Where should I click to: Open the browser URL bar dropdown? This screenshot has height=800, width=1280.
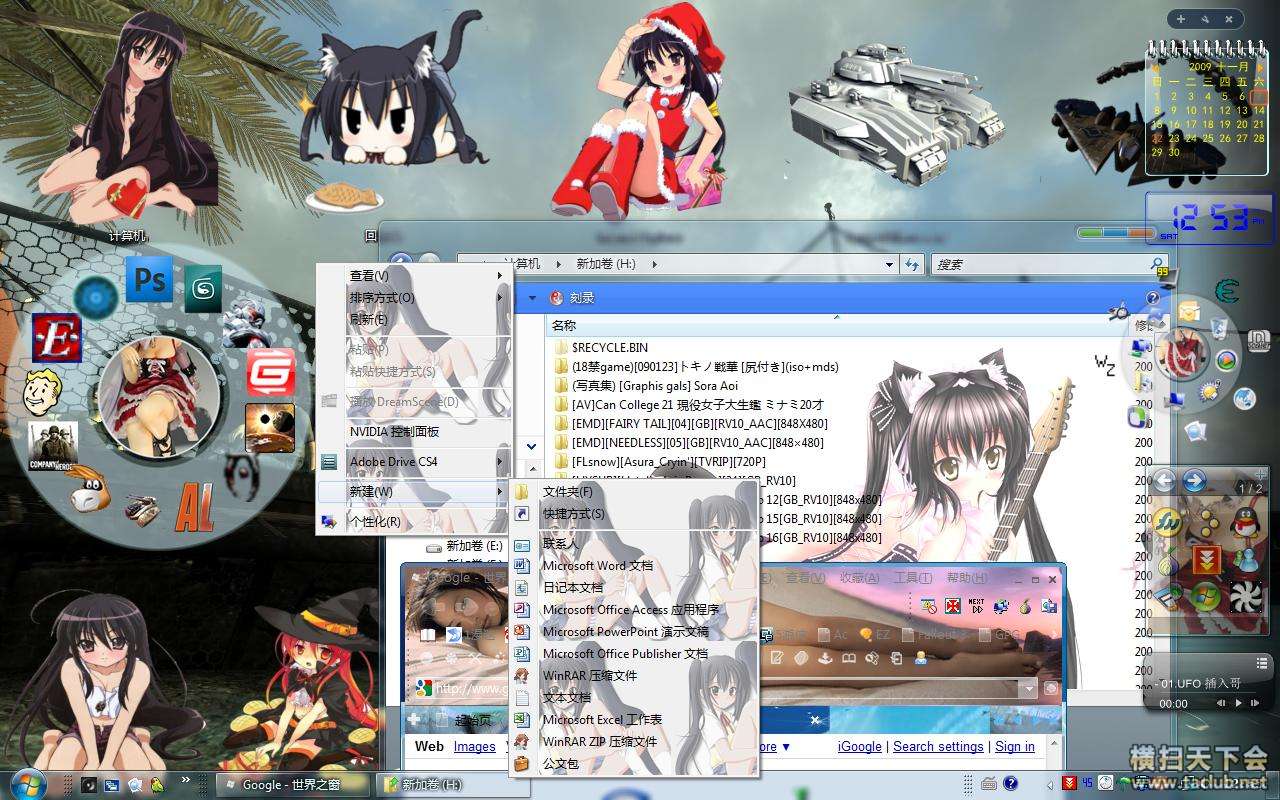click(x=1028, y=688)
